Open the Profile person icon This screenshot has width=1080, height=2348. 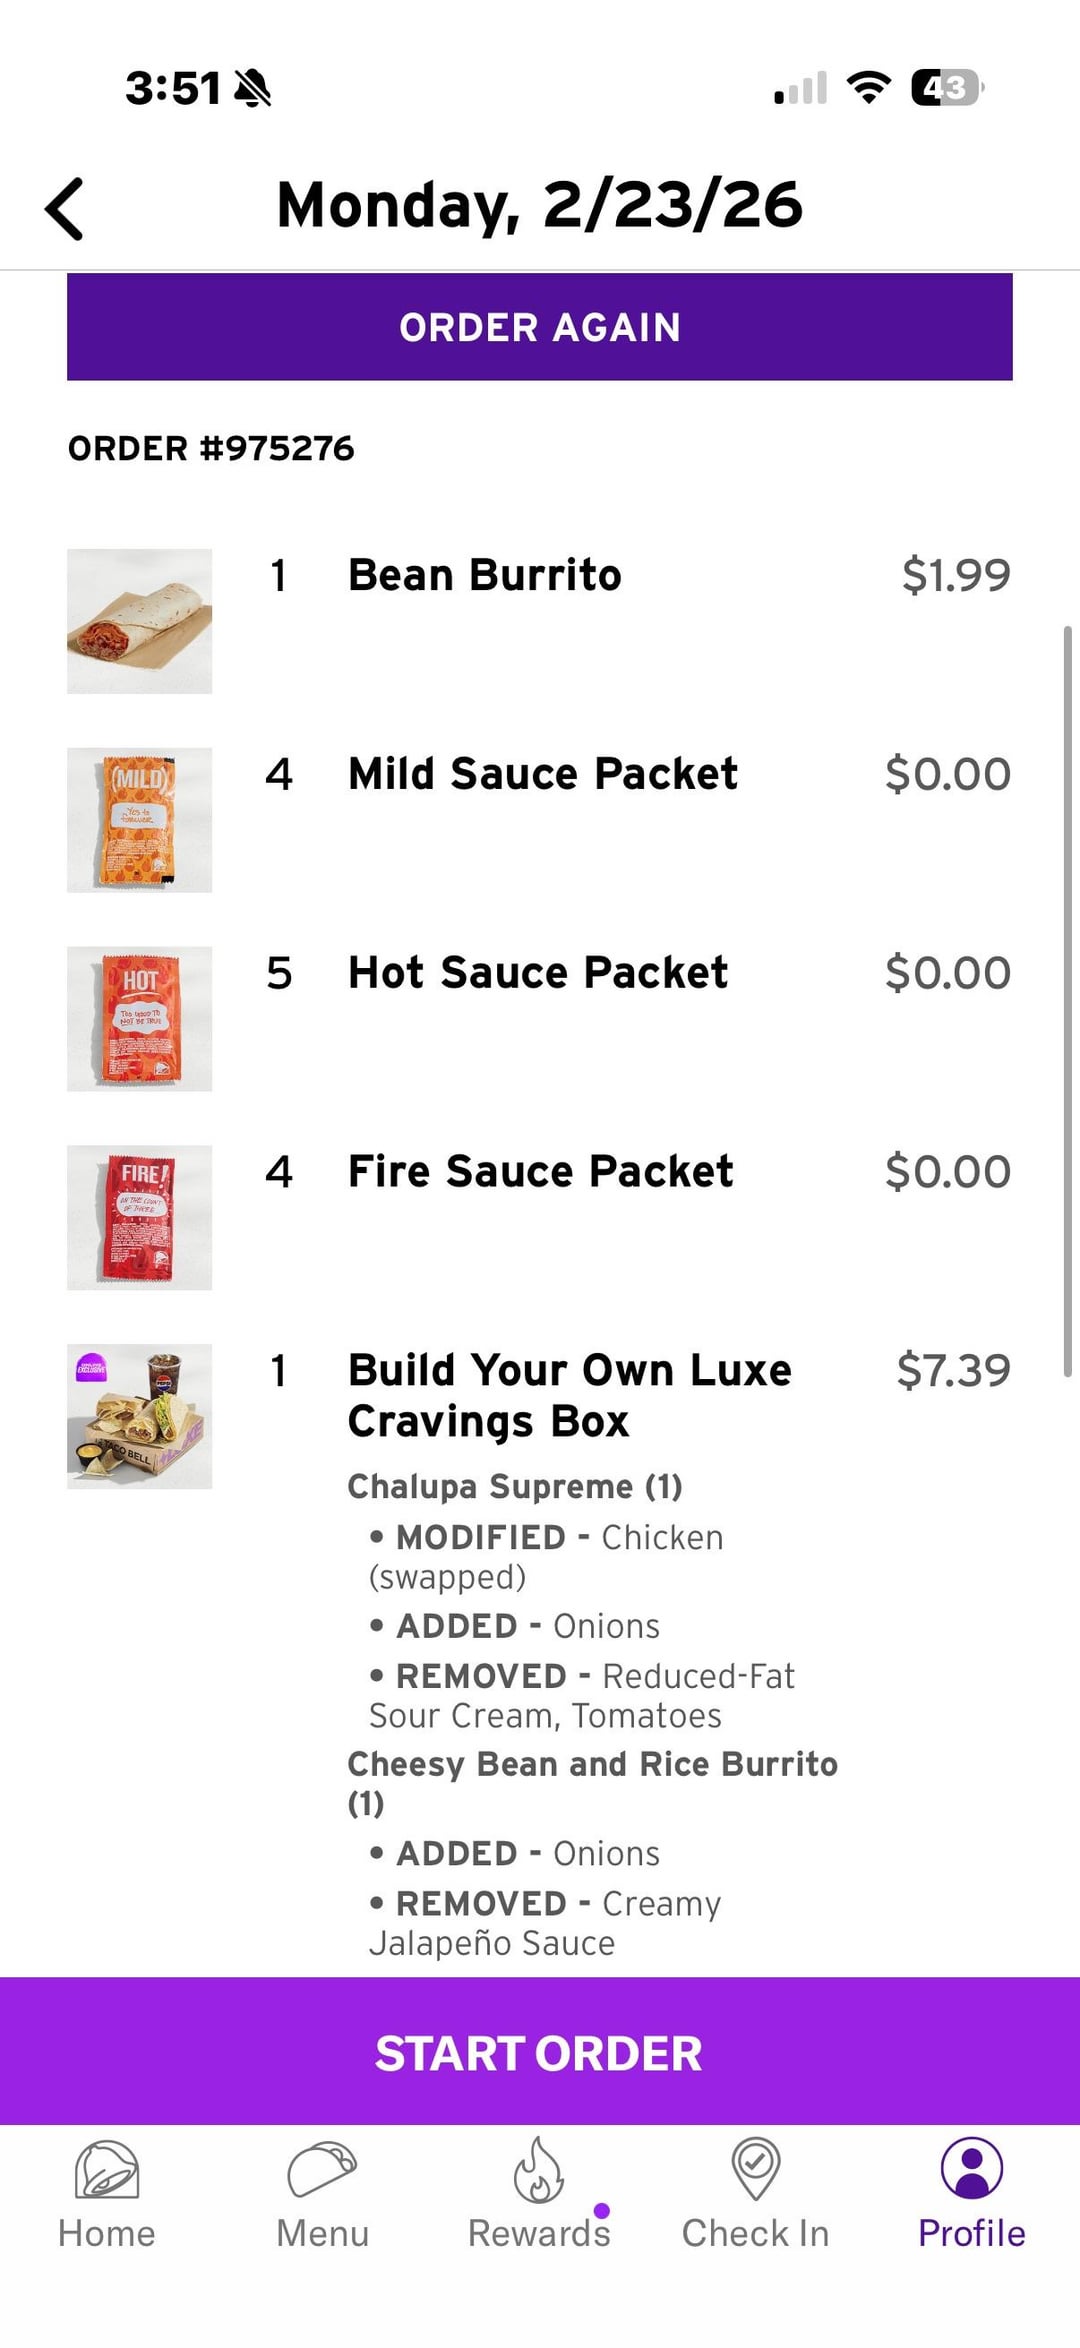(x=971, y=2168)
